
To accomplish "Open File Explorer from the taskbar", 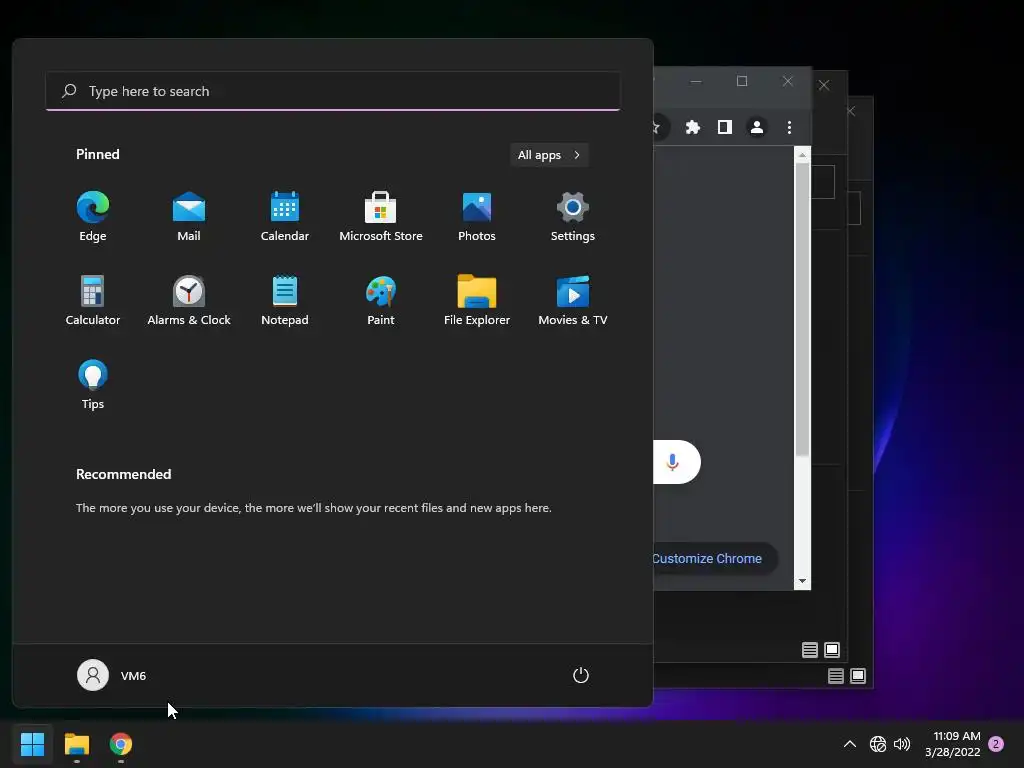I will 76,744.
